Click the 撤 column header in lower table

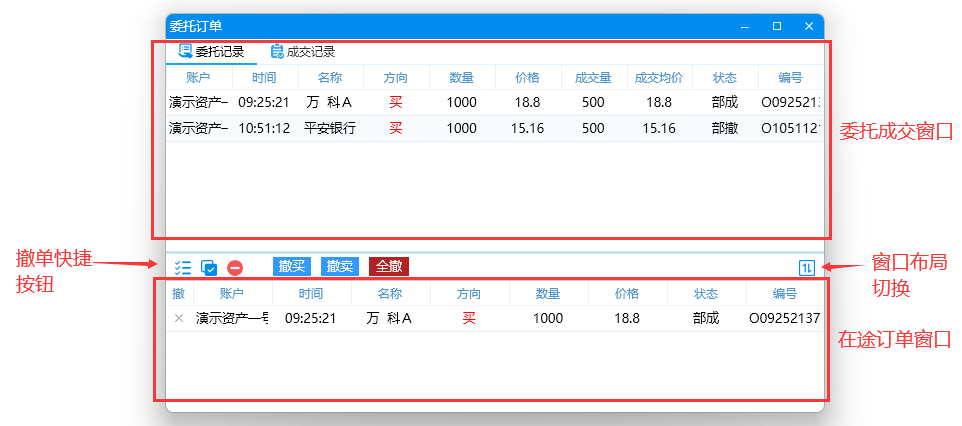(x=179, y=294)
